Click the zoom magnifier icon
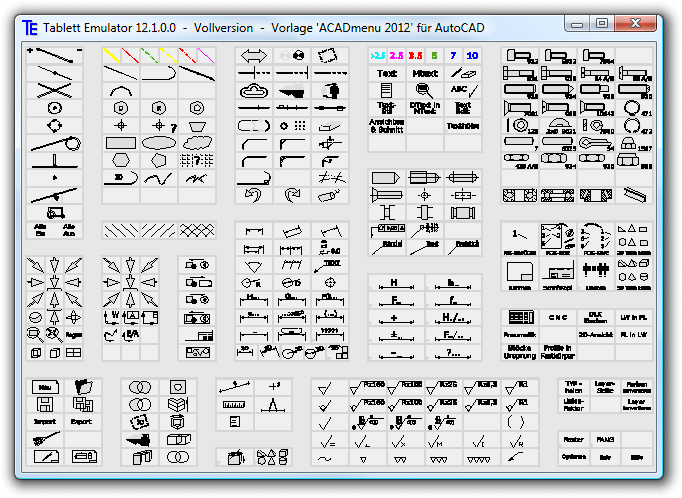Image resolution: width=682 pixels, height=498 pixels. 35,334
